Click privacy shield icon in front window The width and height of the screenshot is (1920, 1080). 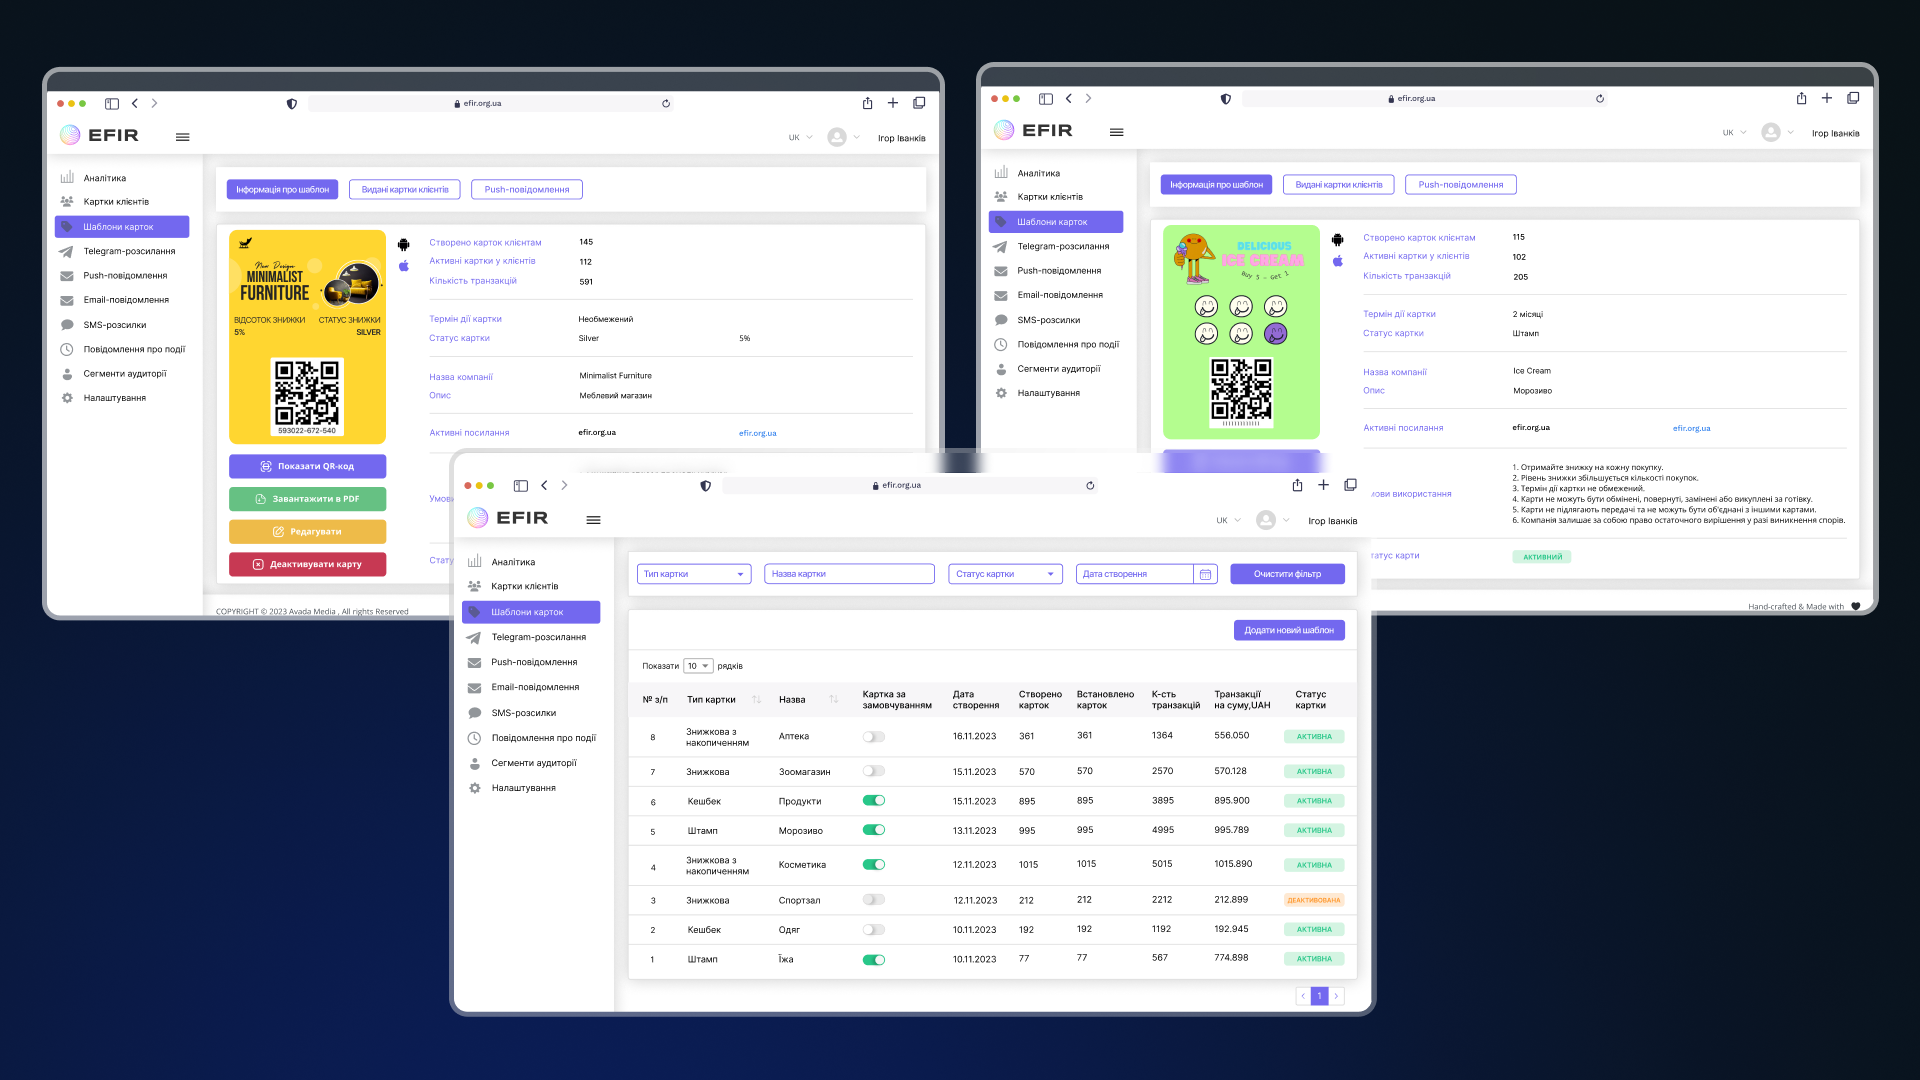[x=705, y=486]
